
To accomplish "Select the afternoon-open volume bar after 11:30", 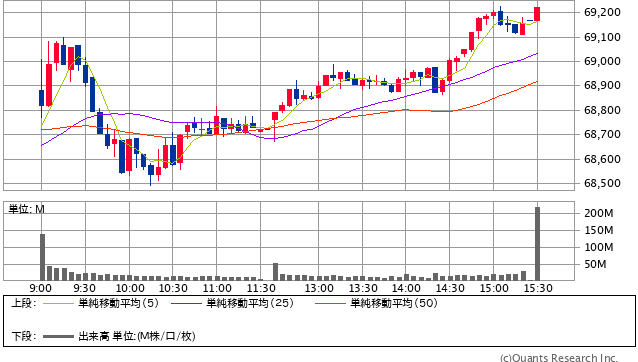I will [x=275, y=272].
